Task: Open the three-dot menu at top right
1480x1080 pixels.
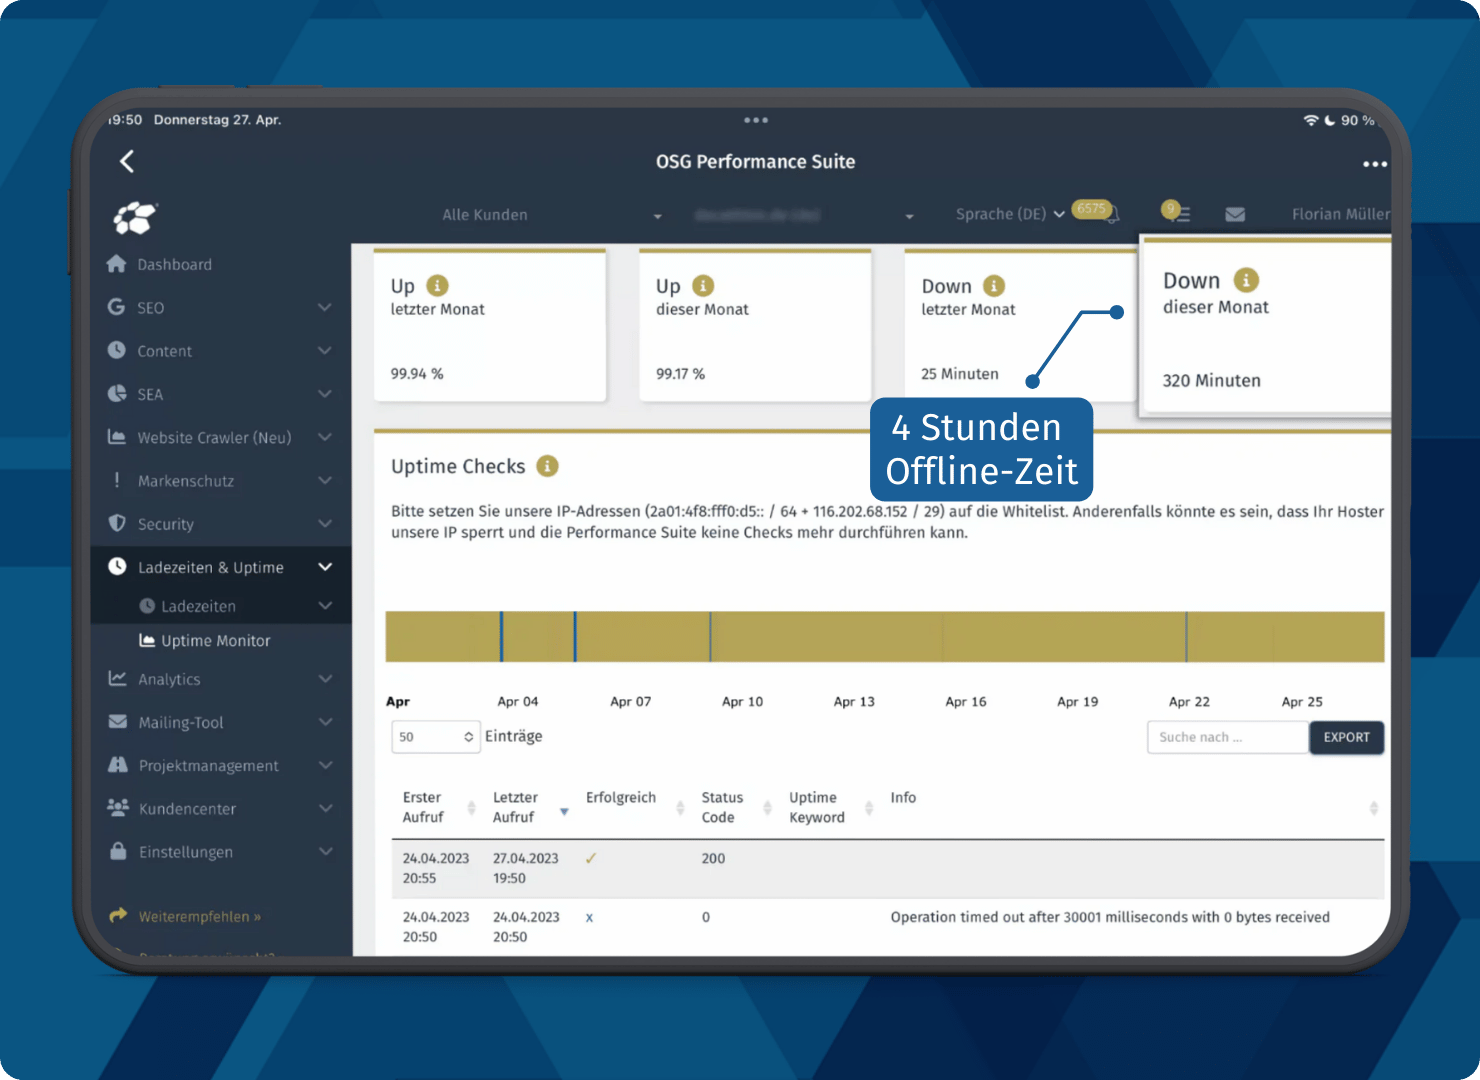Action: coord(1374,164)
